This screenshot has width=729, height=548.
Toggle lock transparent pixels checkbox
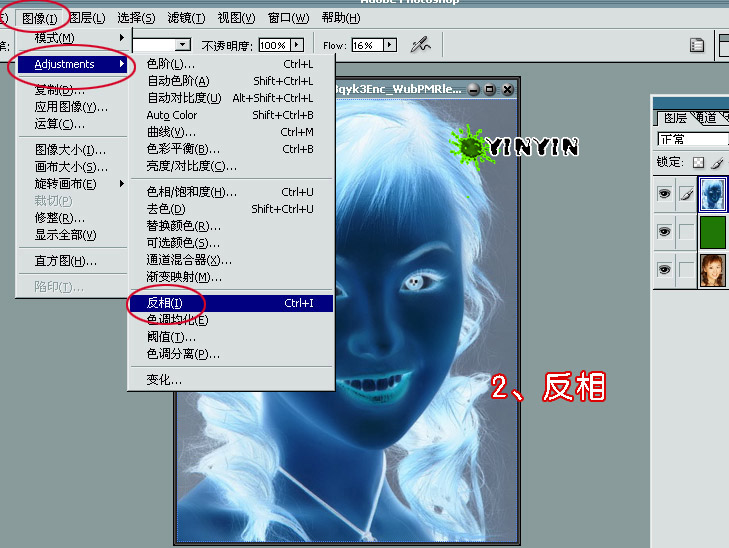point(698,162)
